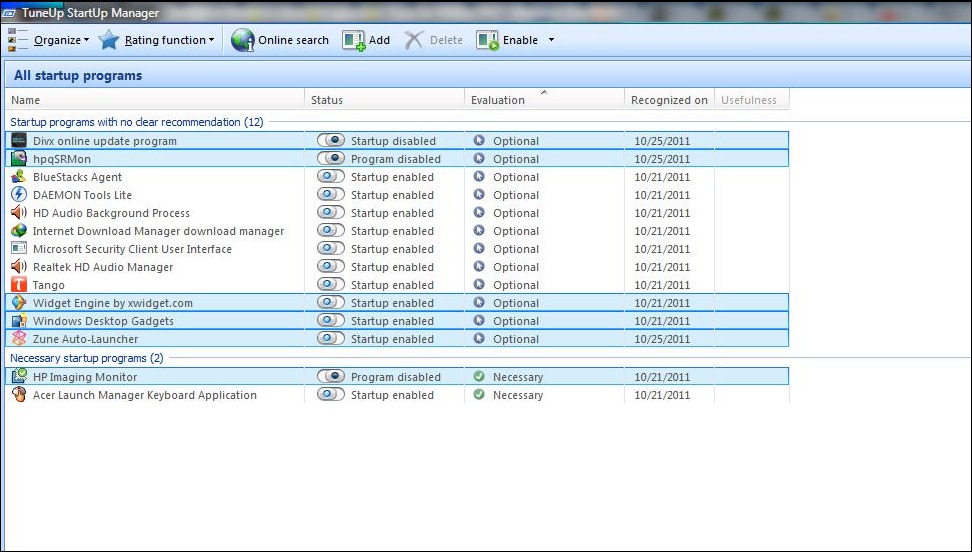Click the Necessary green check for HP Imaging Monitor

[479, 376]
